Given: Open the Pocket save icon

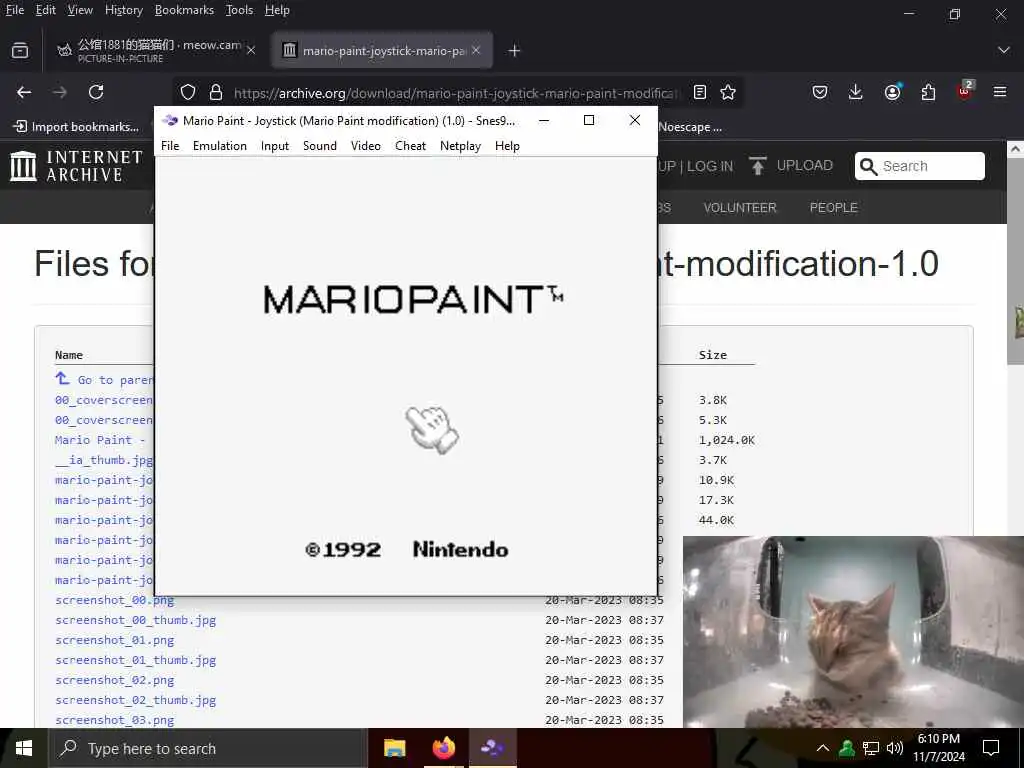Looking at the screenshot, I should [x=820, y=92].
